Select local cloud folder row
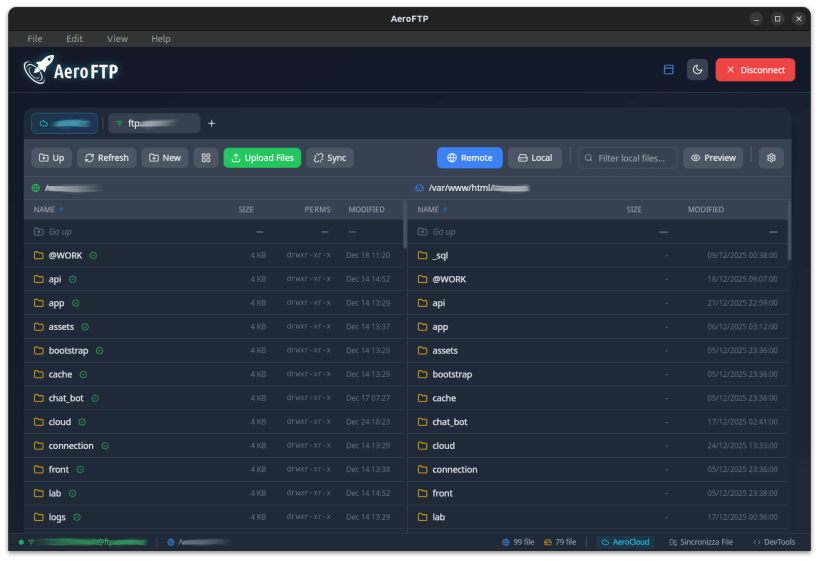Screen dimensions: 819x561 point(598,446)
